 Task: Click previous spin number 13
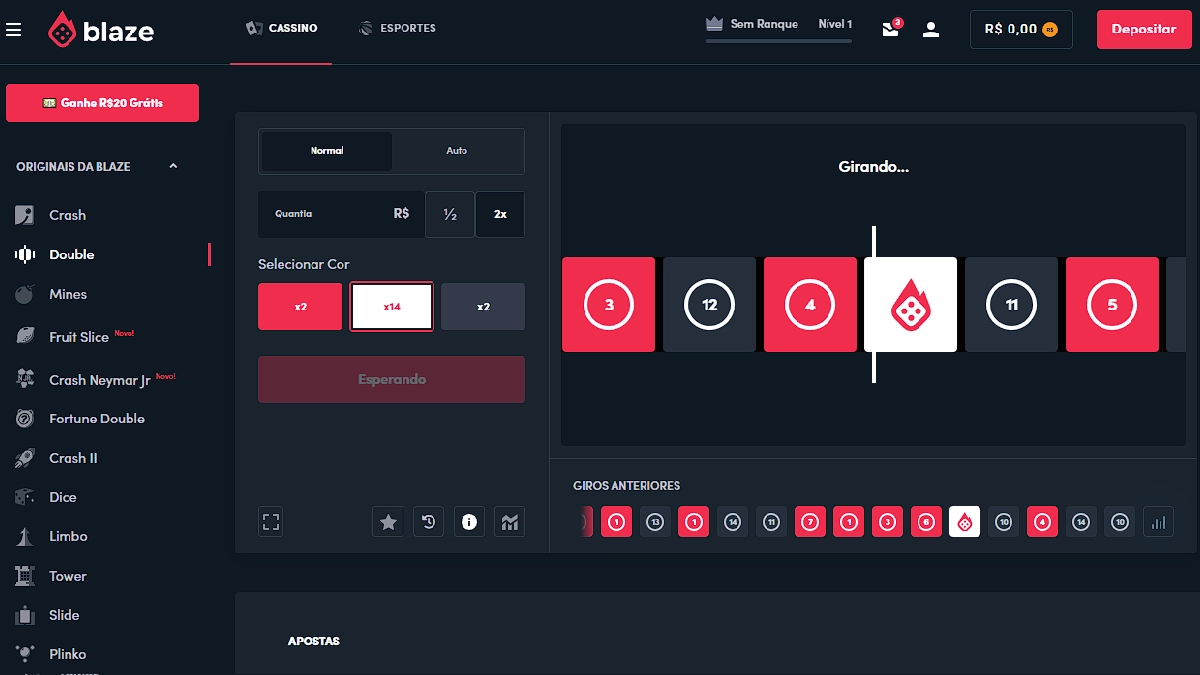point(655,522)
